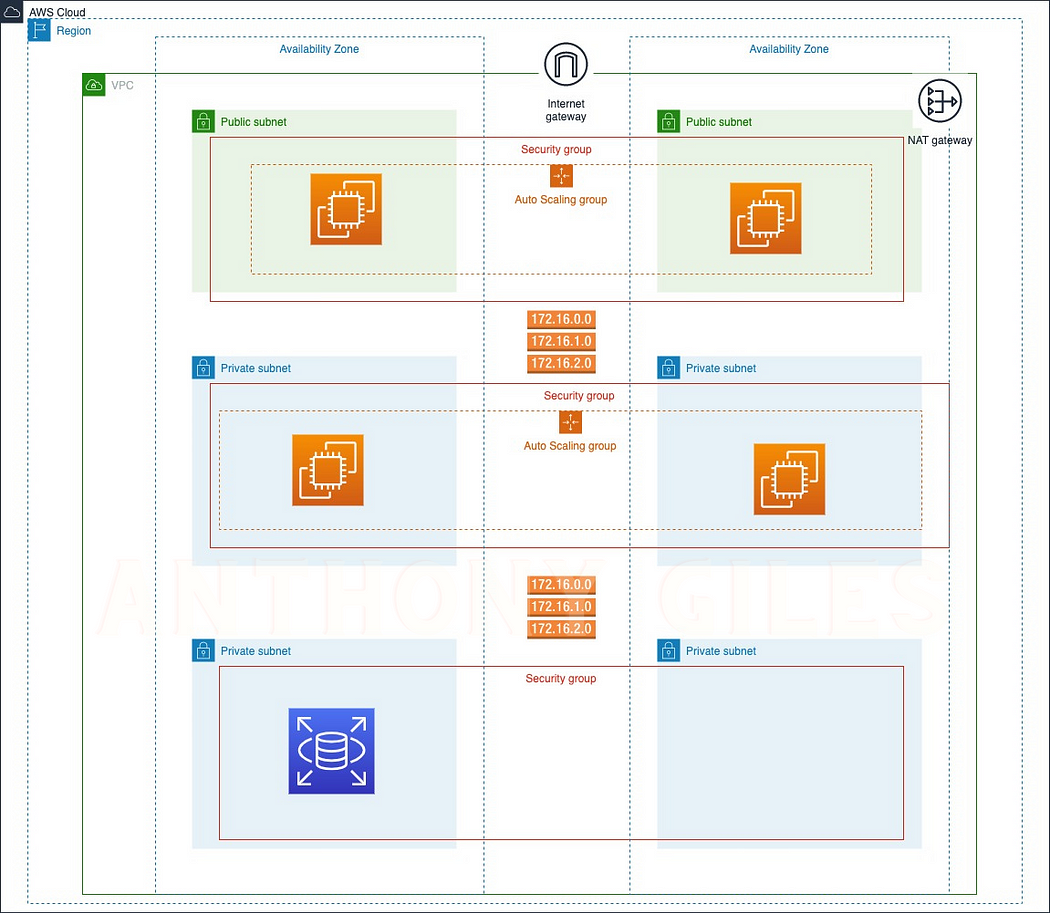Image resolution: width=1050 pixels, height=913 pixels.
Task: Select the AWS Cloud icon in top corner
Action: click(11, 11)
